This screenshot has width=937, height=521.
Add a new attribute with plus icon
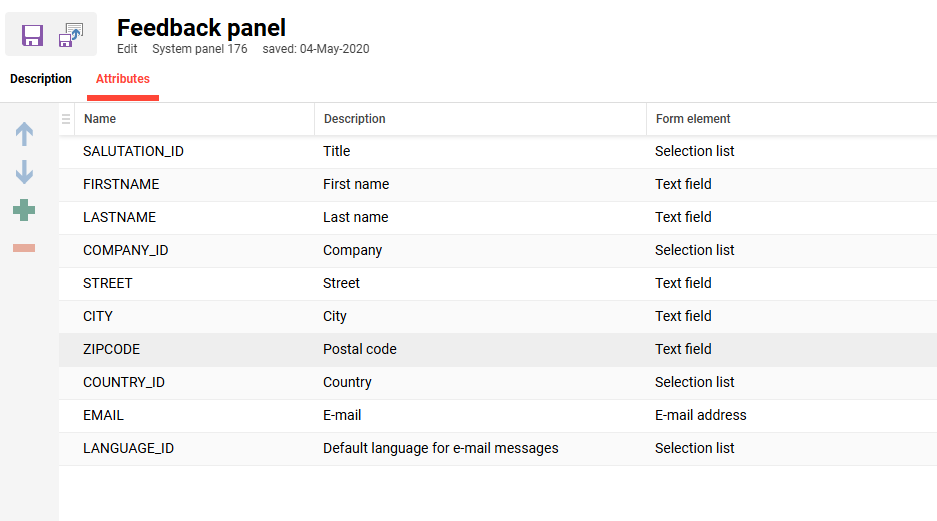pos(24,210)
